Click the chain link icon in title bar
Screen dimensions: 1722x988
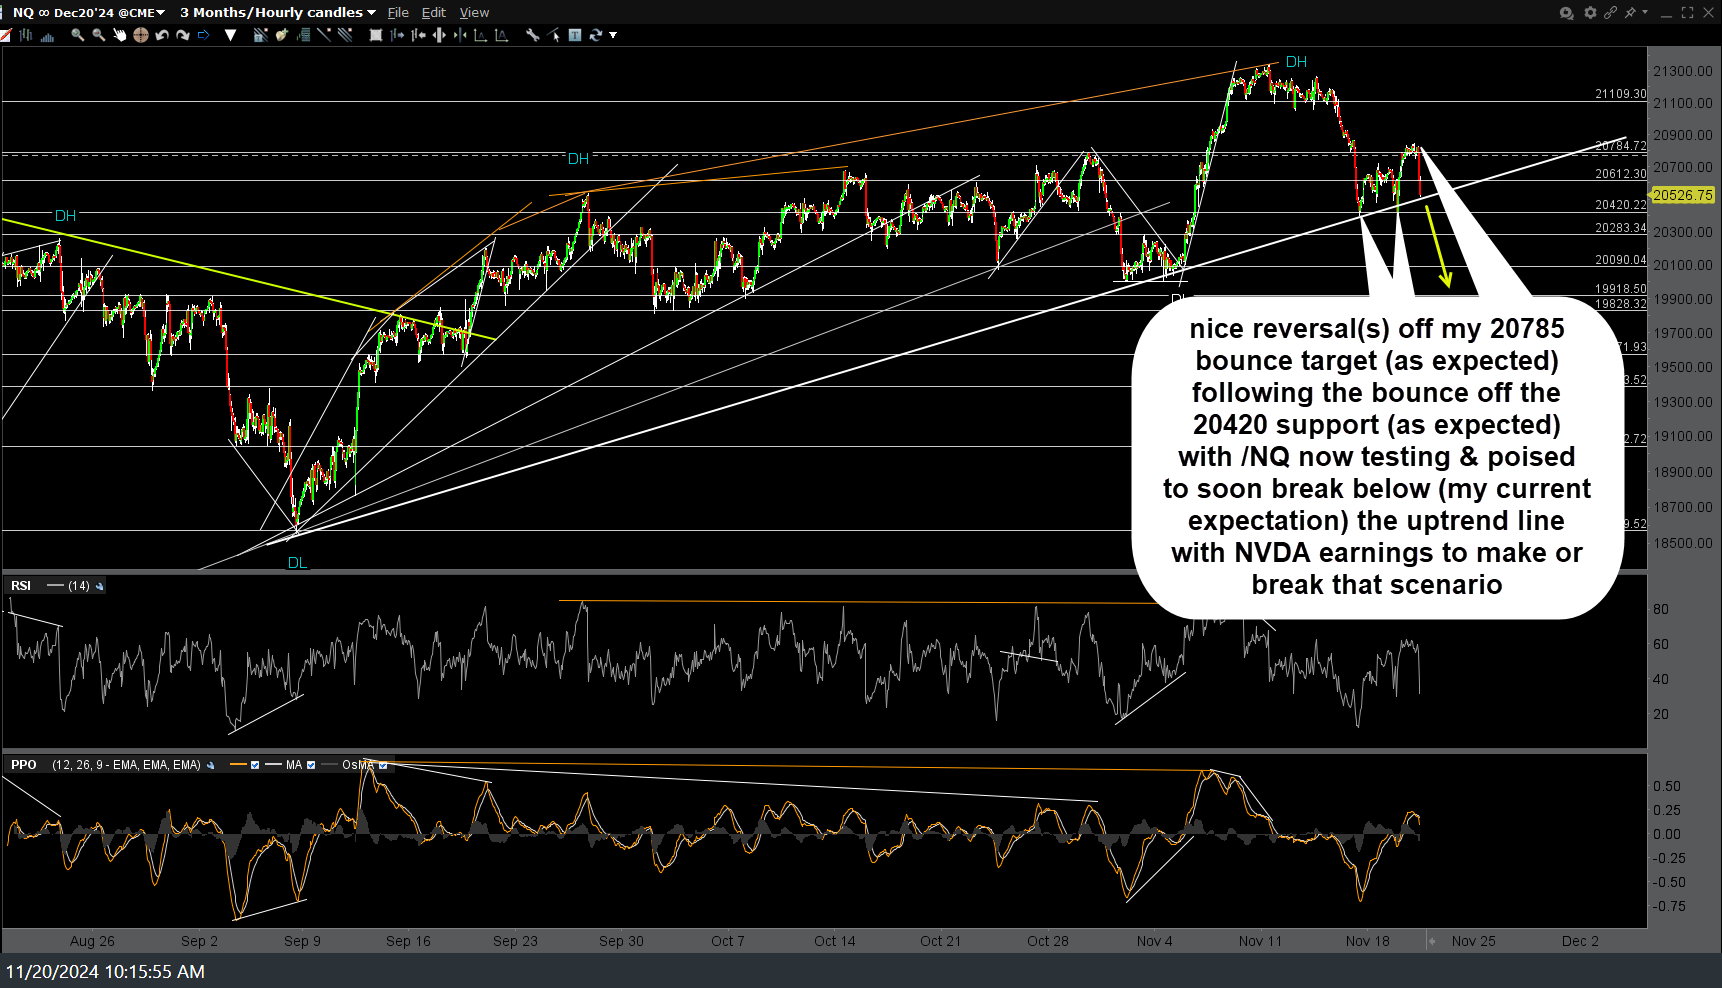click(1610, 13)
